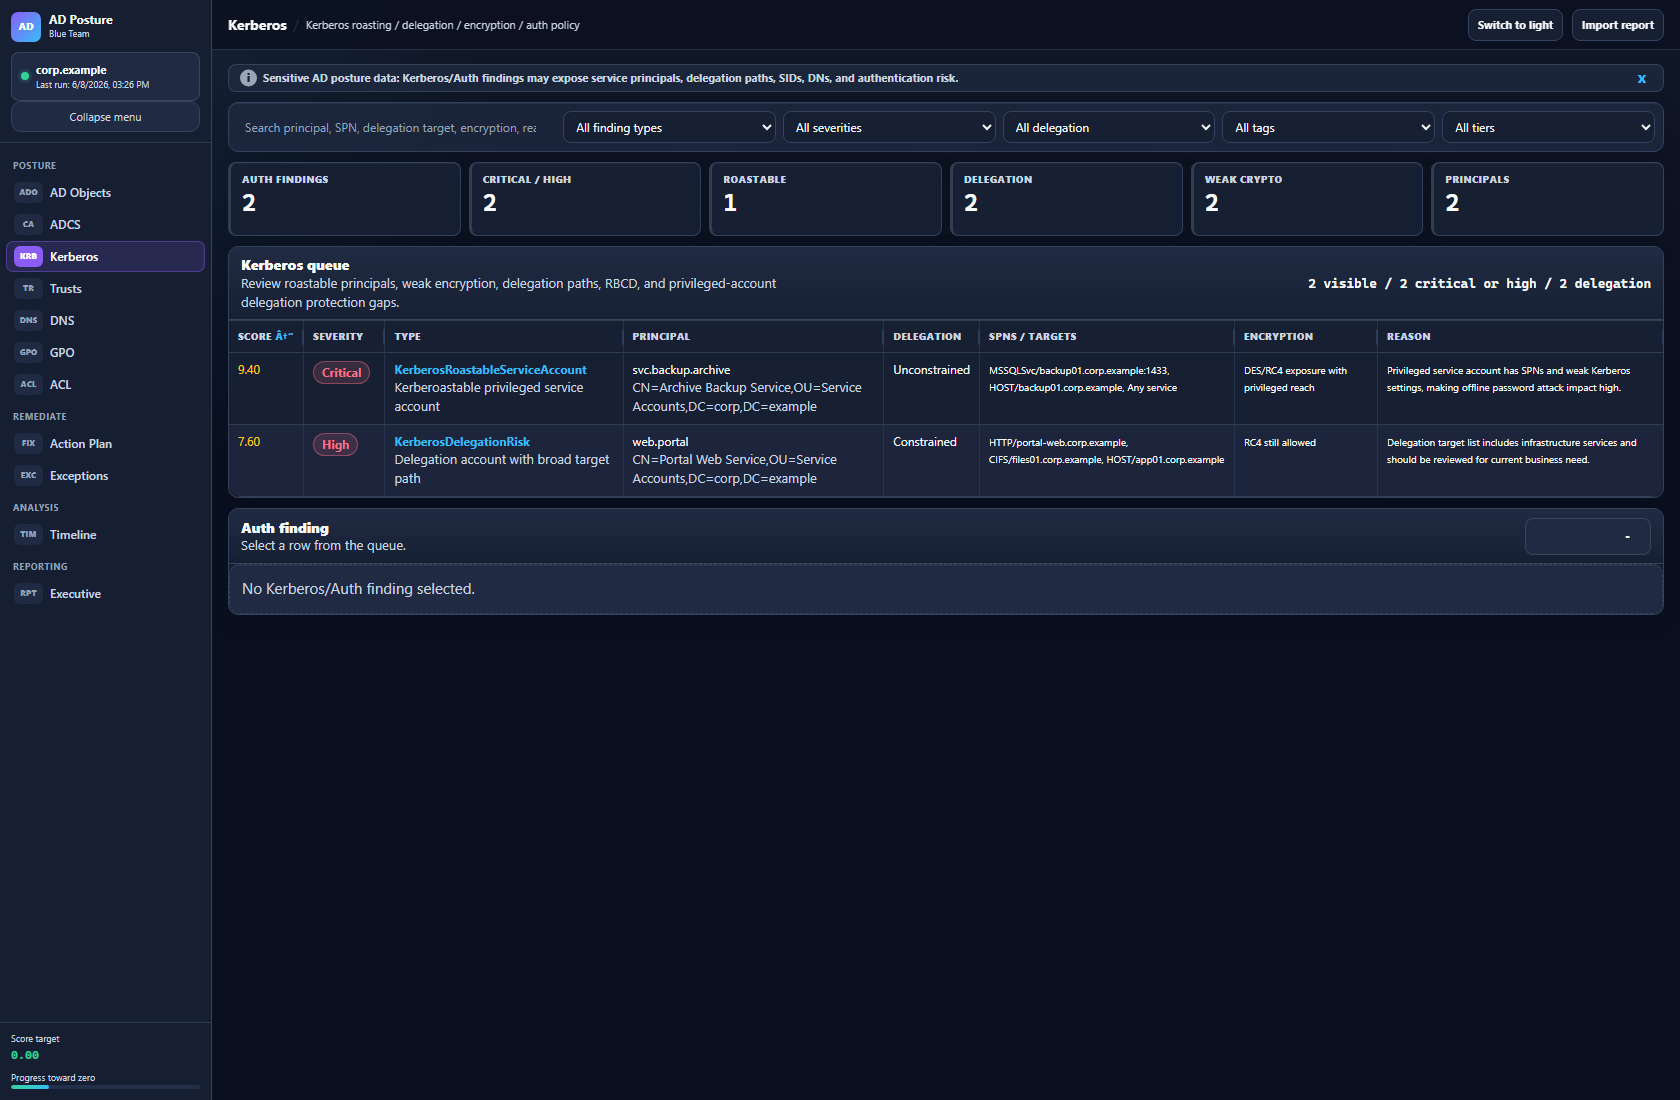Screen dimensions: 1680x1100
Task: Click the DNS sidebar icon badge
Action: [x=28, y=321]
